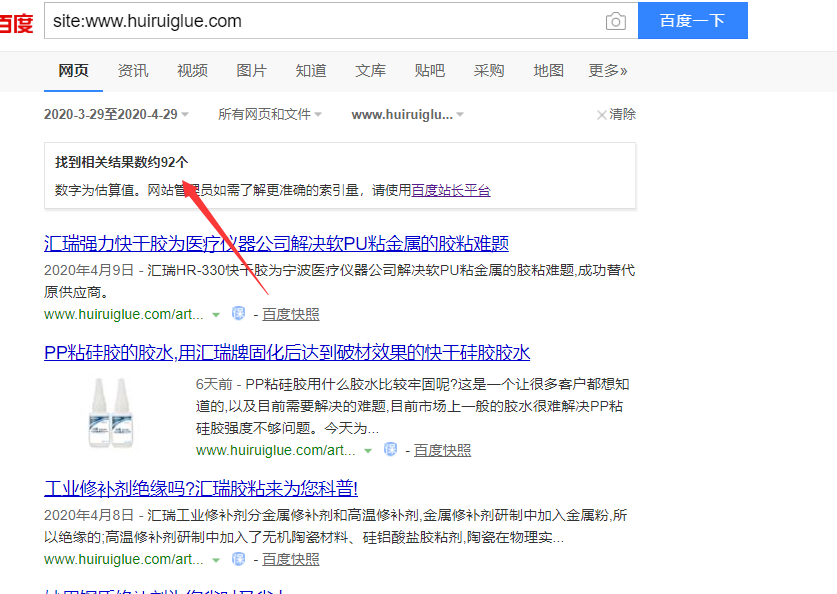This screenshot has height=594, width=837.
Task: Open the date range filter 2020-3-29至2020-4-29
Action: pos(116,114)
